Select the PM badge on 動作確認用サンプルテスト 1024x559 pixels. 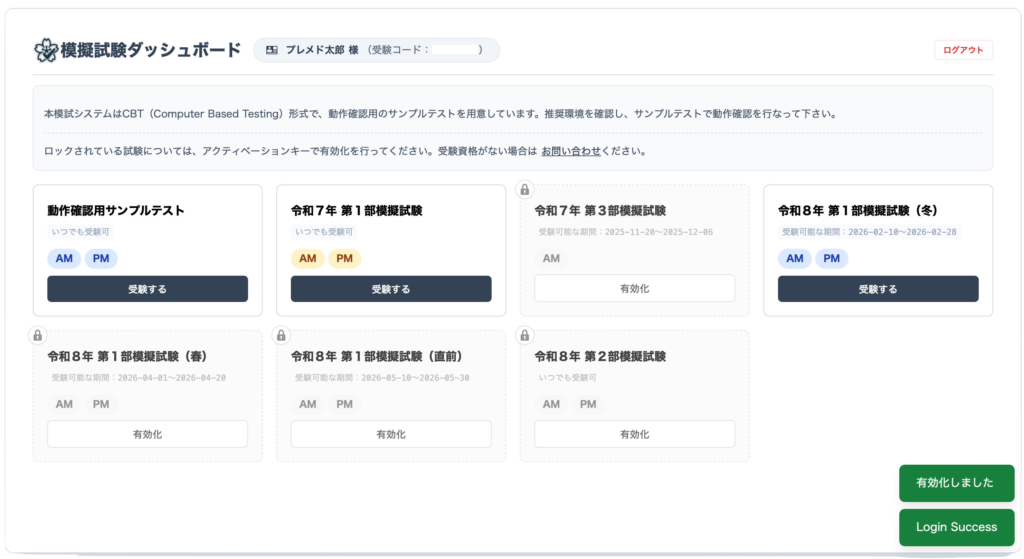click(x=101, y=259)
